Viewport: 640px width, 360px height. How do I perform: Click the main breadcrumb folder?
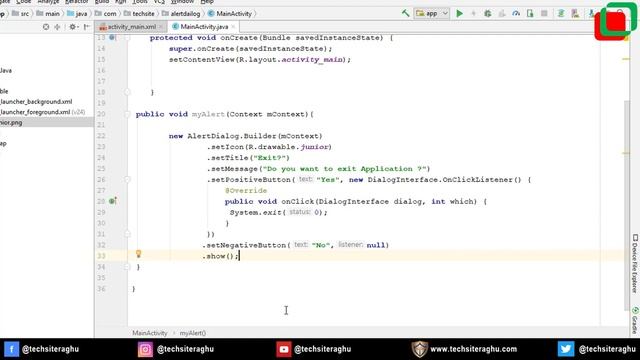point(48,13)
